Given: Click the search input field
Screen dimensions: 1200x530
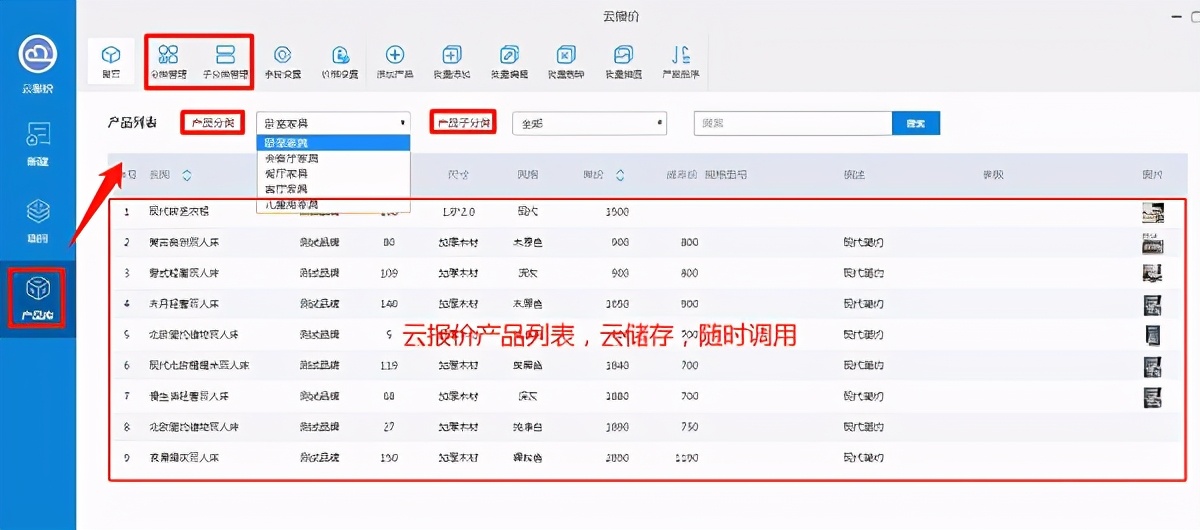Looking at the screenshot, I should (x=793, y=123).
